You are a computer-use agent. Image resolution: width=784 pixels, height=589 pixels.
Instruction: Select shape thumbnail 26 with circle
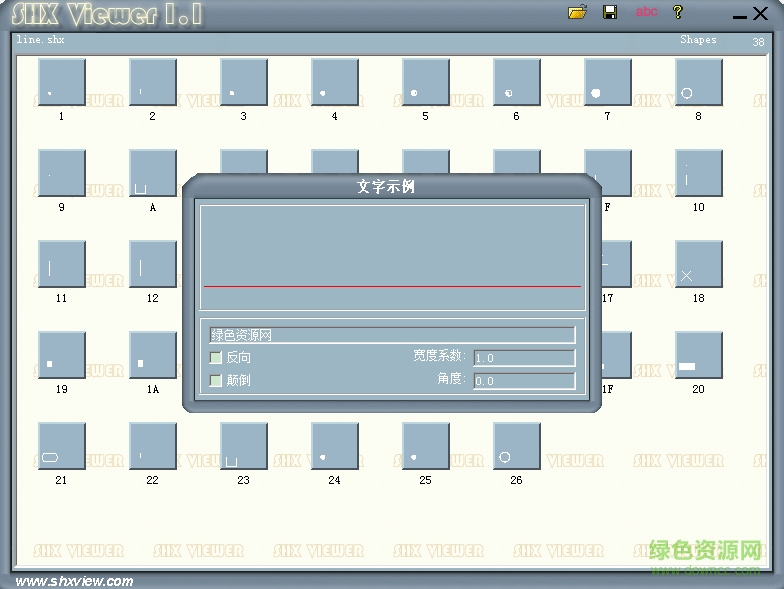pos(517,446)
